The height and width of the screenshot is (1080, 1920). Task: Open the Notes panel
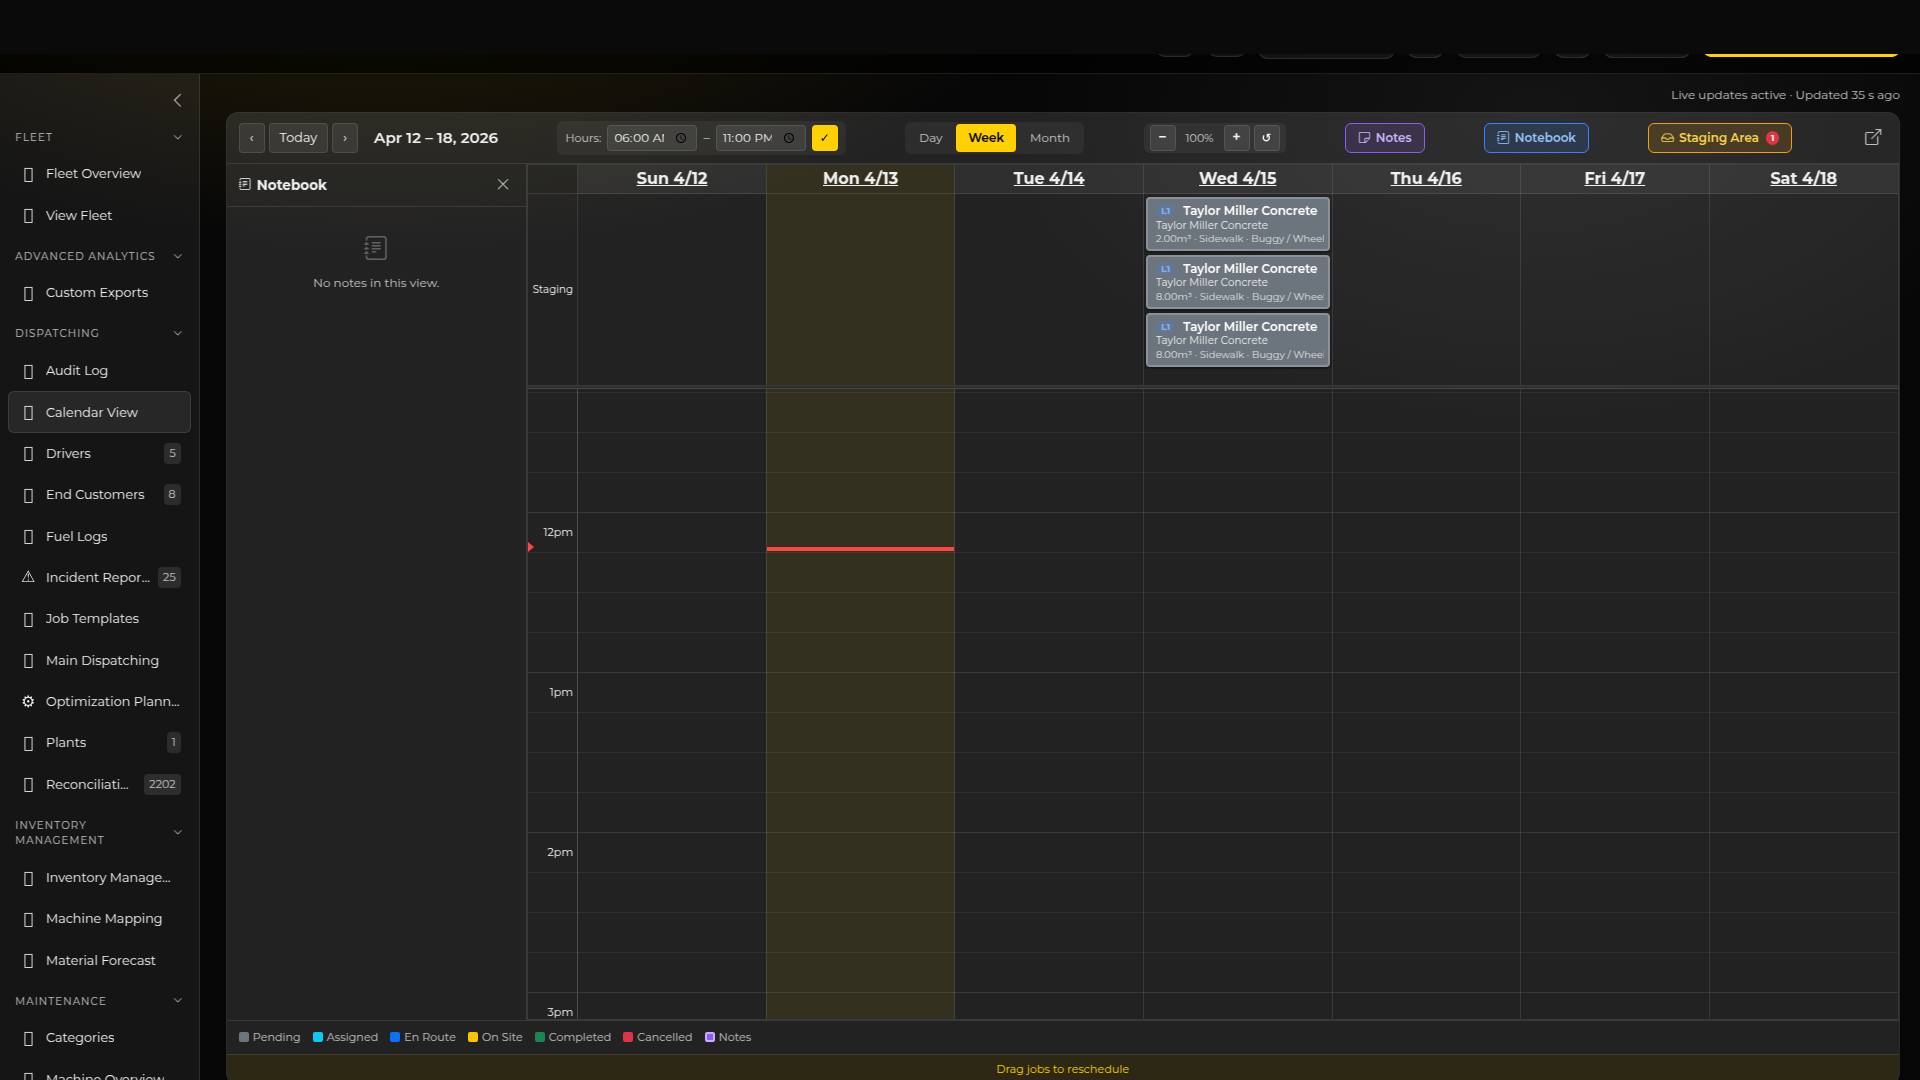[x=1385, y=138]
